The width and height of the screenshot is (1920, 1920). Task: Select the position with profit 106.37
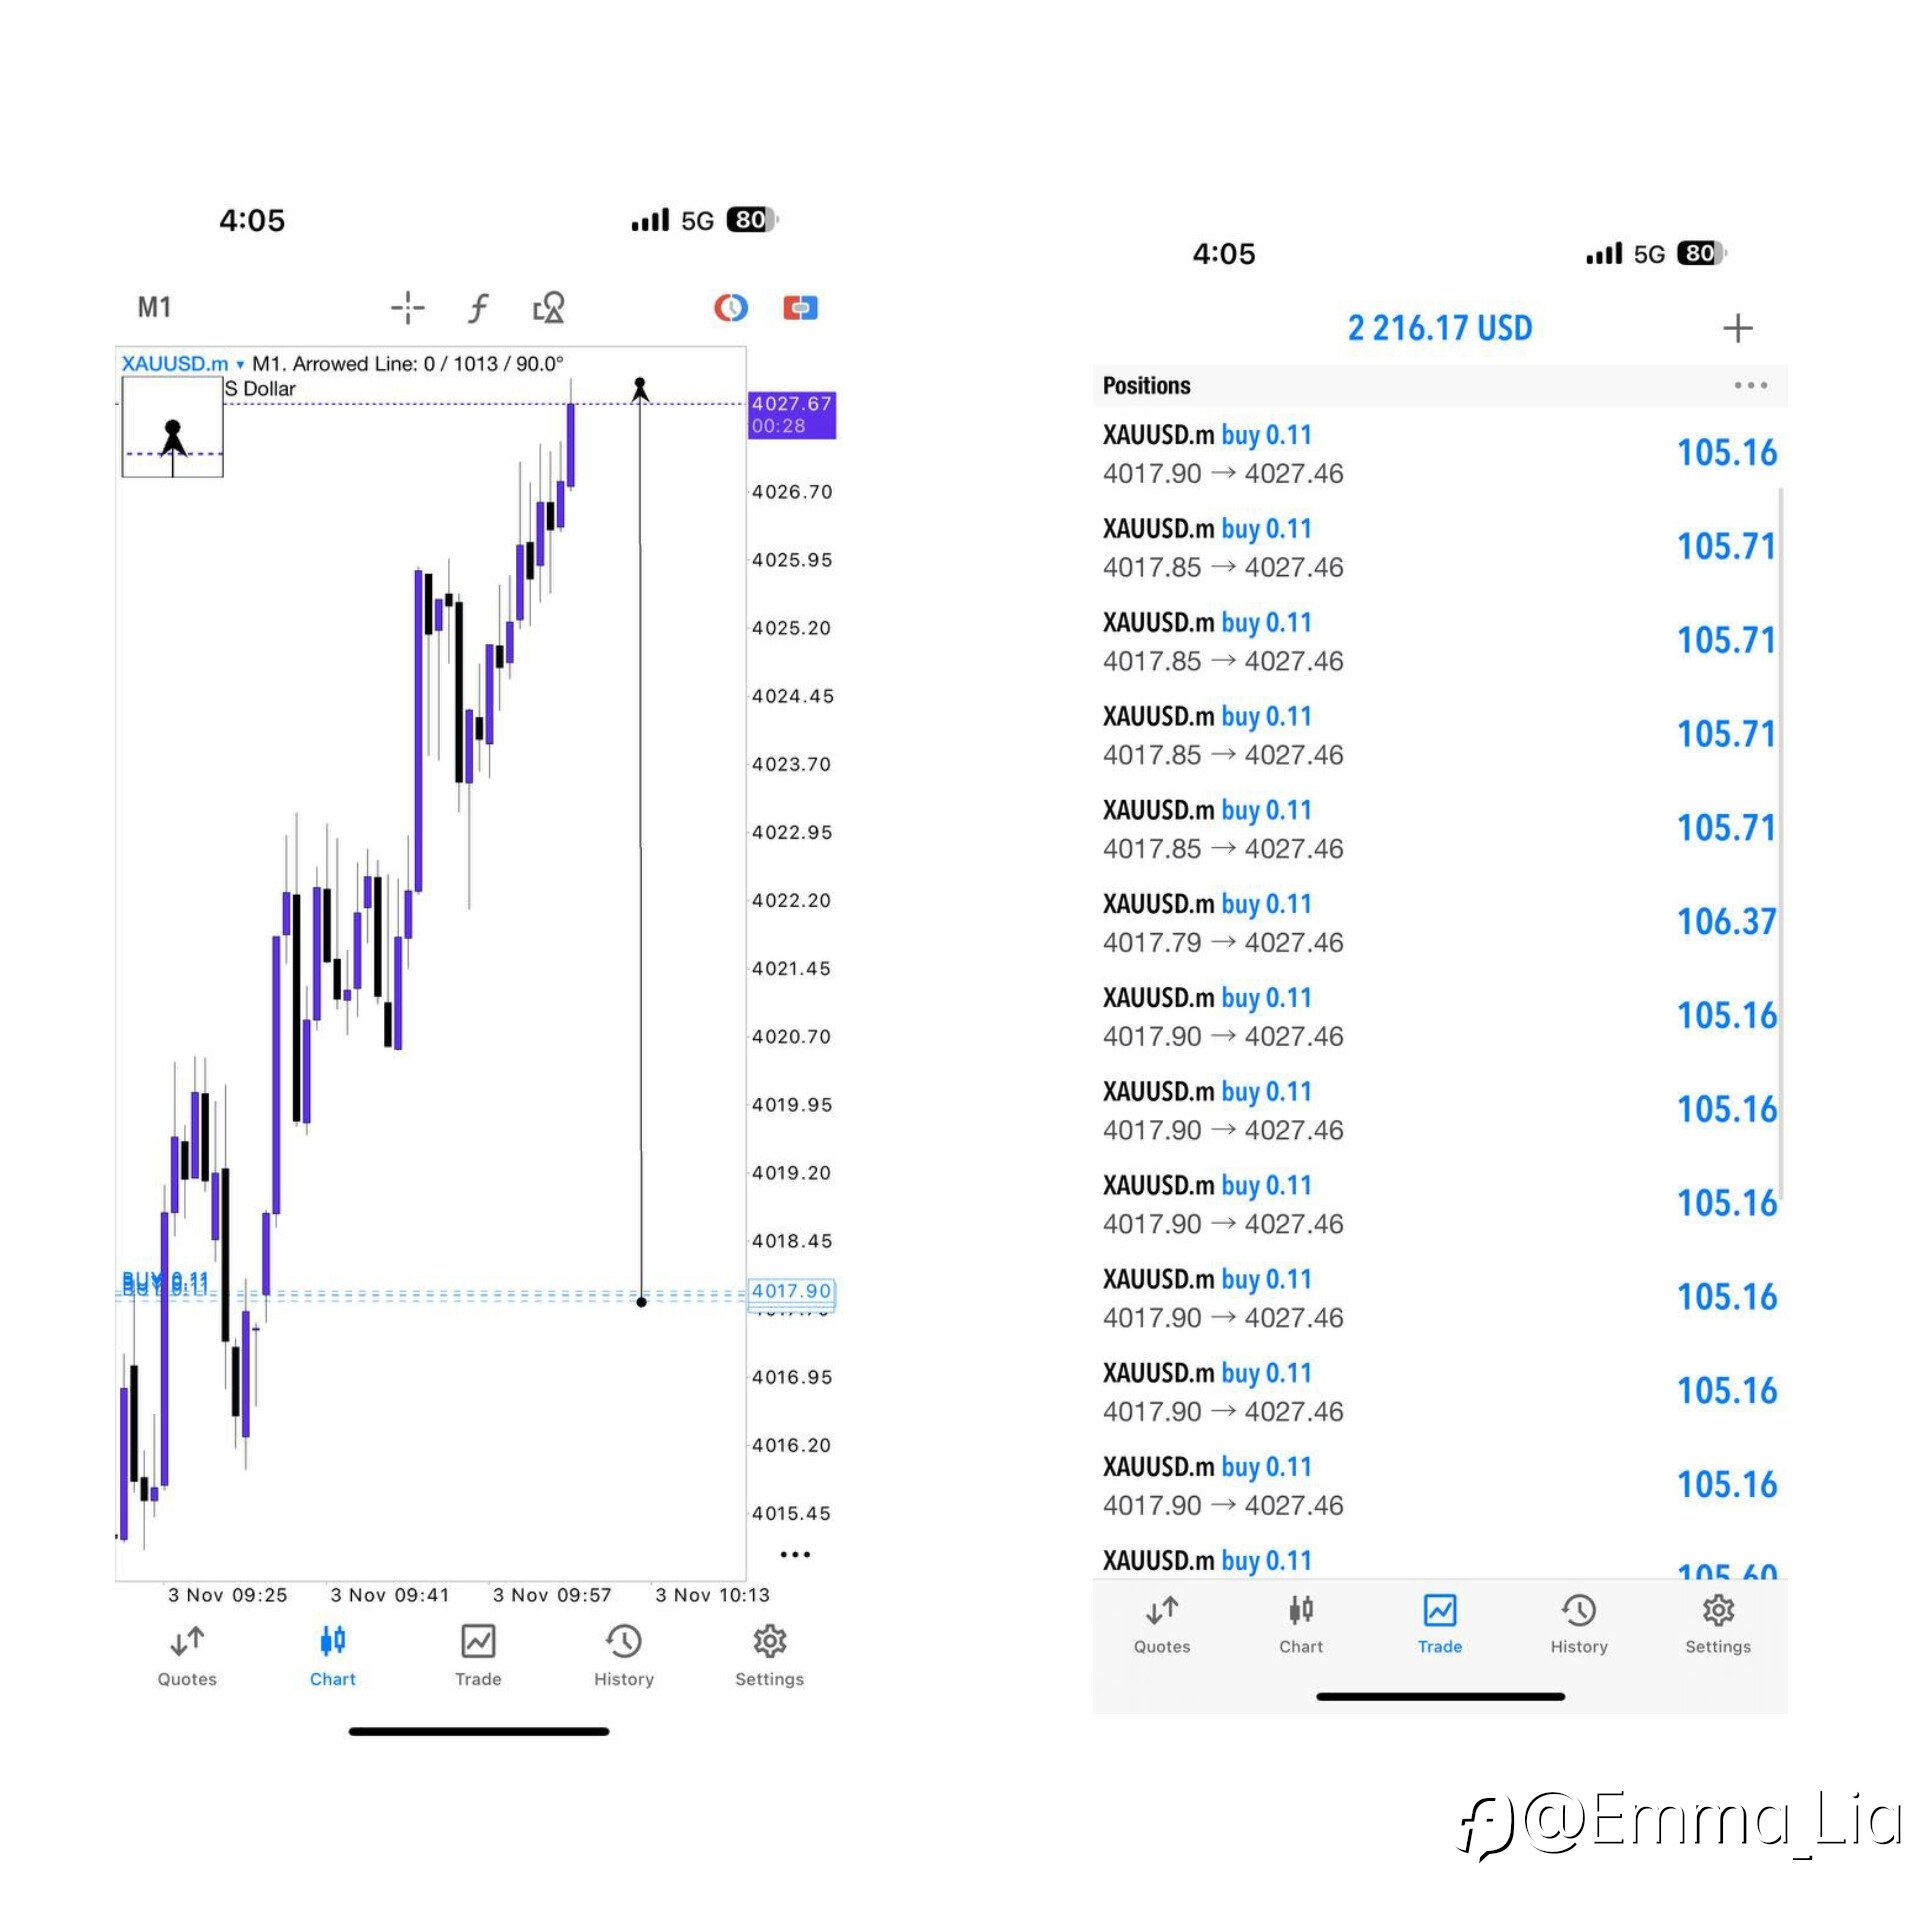[1438, 922]
